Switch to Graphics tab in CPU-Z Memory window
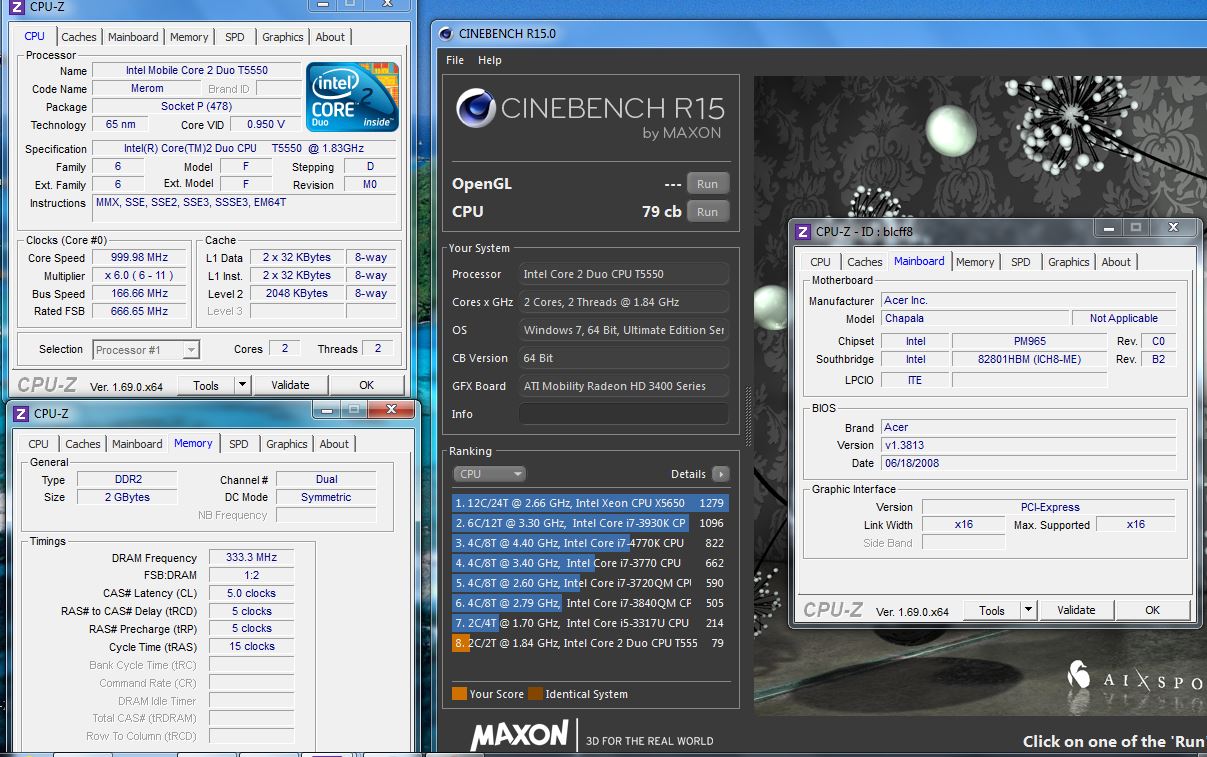 287,444
